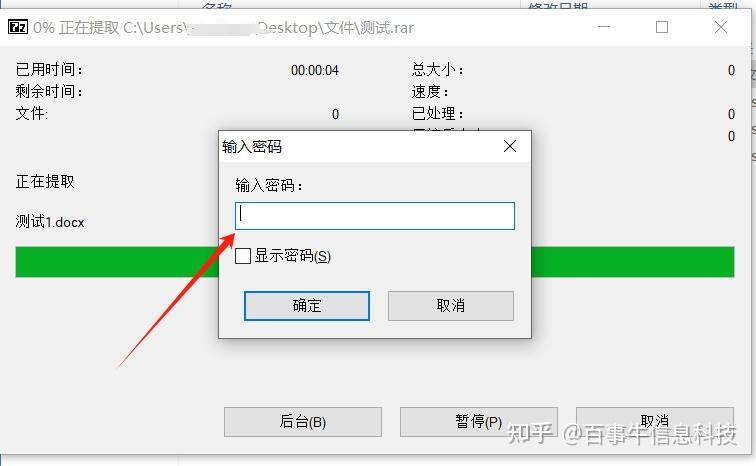This screenshot has height=466, width=756.
Task: Close the 输入密码 dialog with X
Action: (x=510, y=146)
